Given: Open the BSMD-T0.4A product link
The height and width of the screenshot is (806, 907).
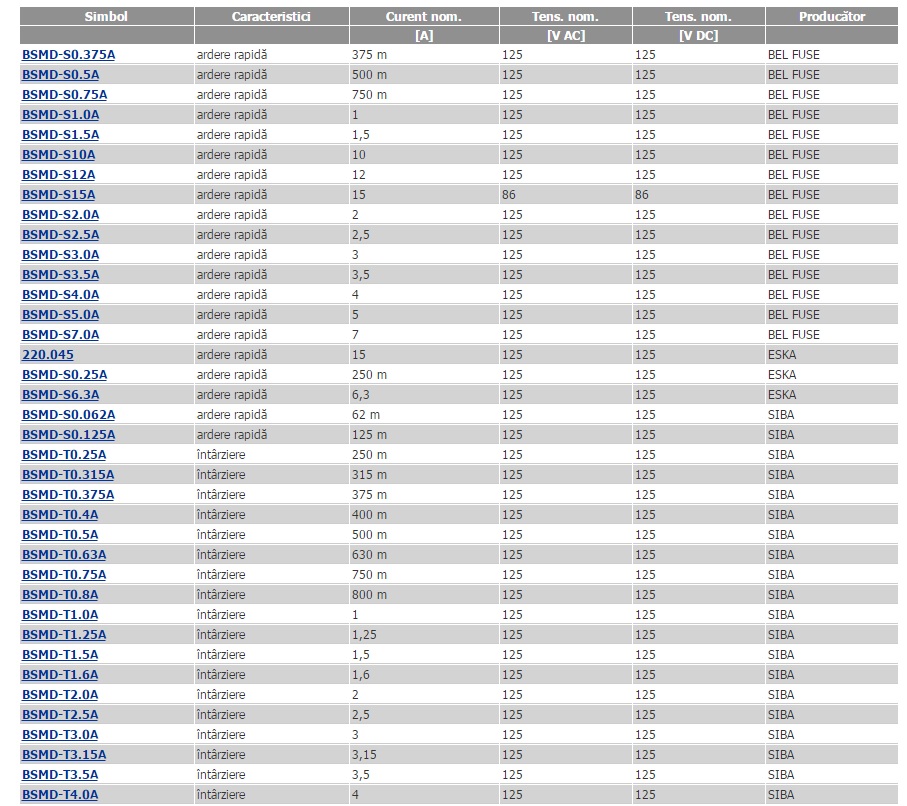Looking at the screenshot, I should 60,514.
